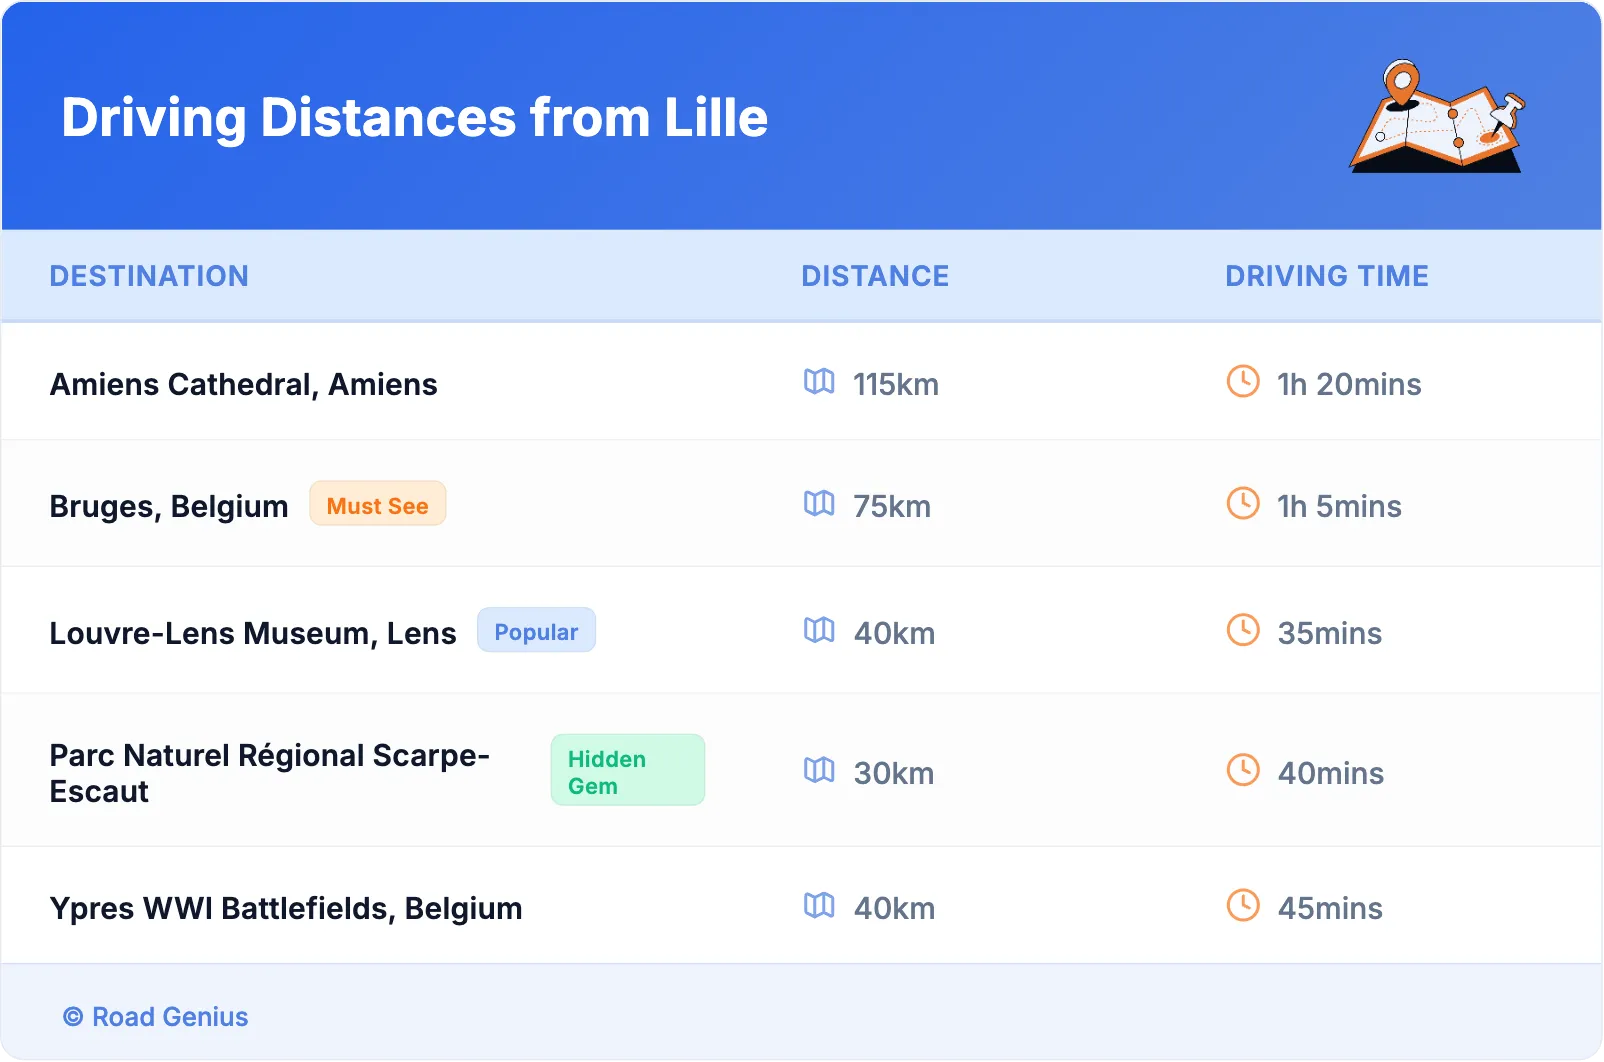Click the Driving Distances from Lille title

coord(415,118)
